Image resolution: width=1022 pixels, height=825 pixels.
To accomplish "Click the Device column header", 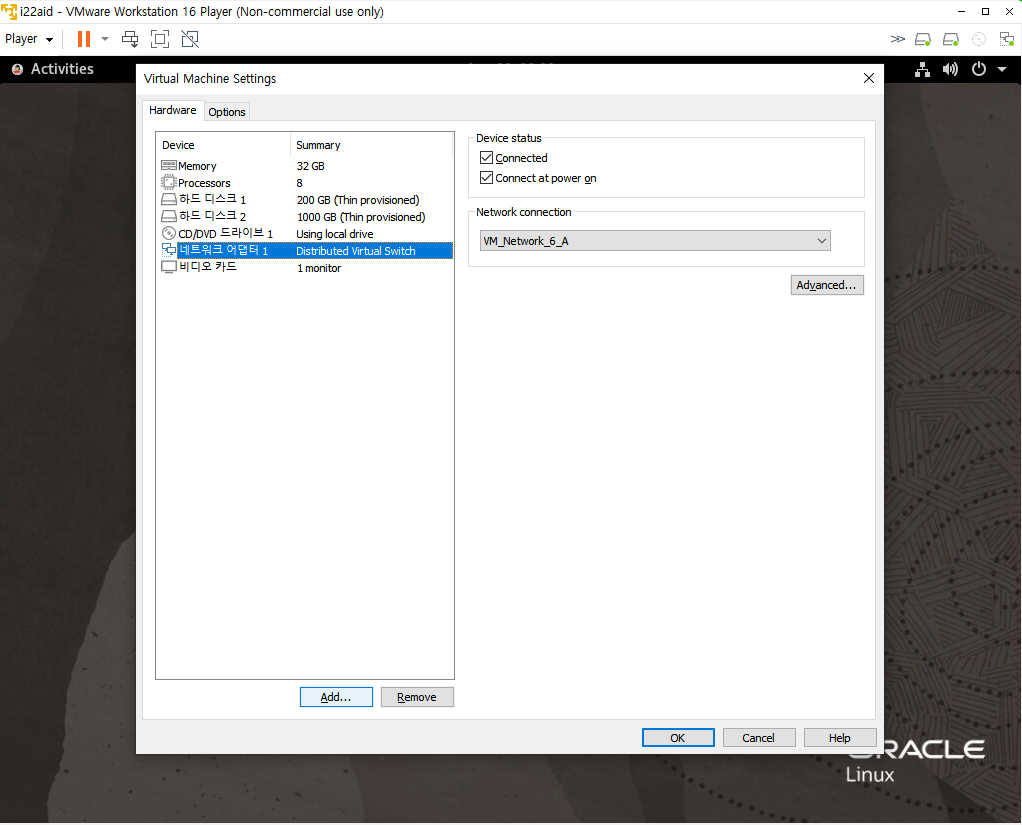I will coord(224,145).
